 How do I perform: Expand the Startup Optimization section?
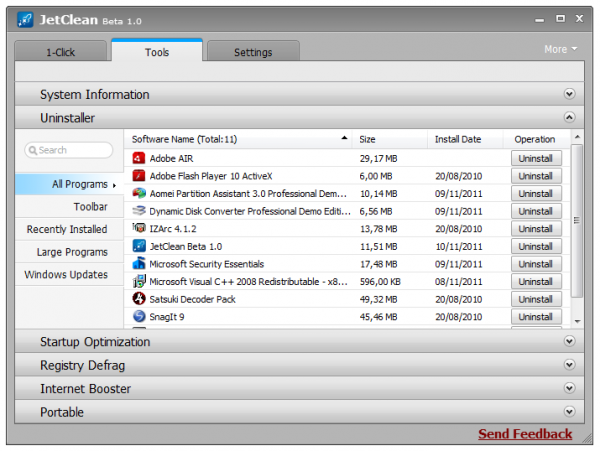(569, 341)
